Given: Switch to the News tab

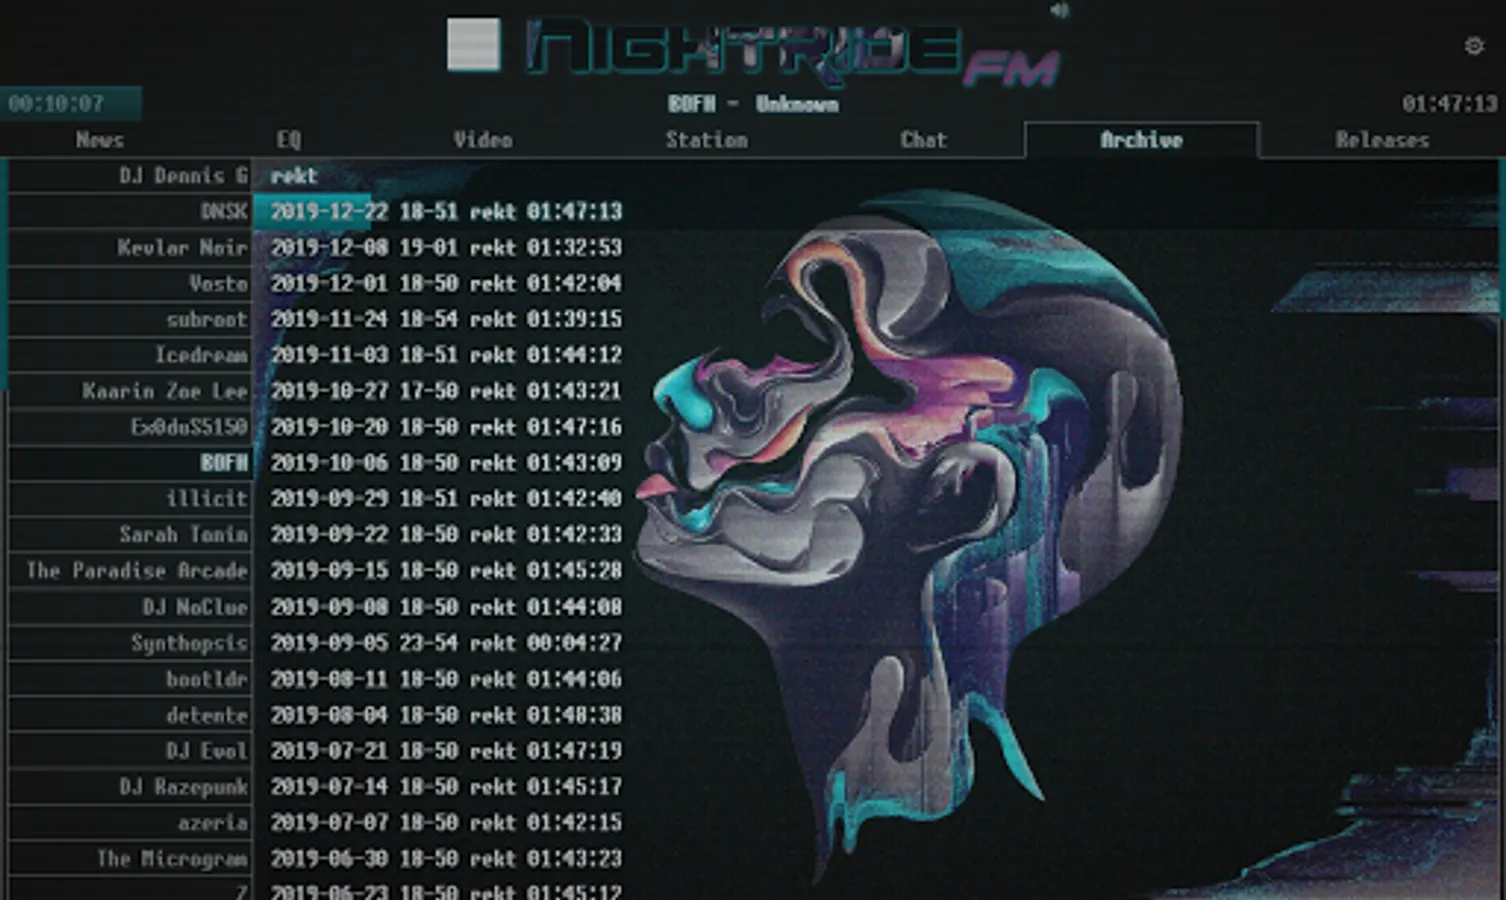Looking at the screenshot, I should (x=100, y=140).
